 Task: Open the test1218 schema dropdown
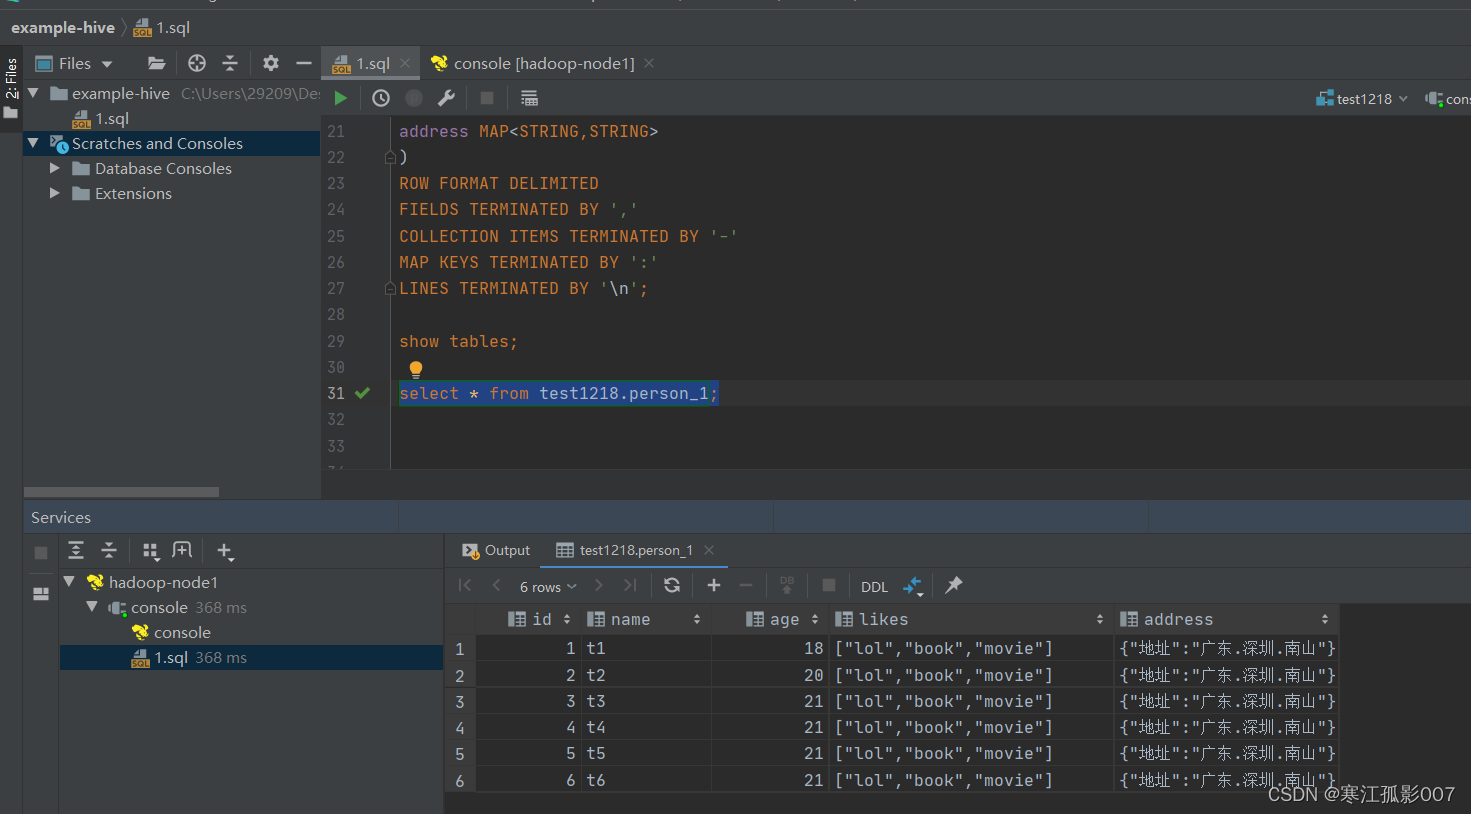(1362, 98)
